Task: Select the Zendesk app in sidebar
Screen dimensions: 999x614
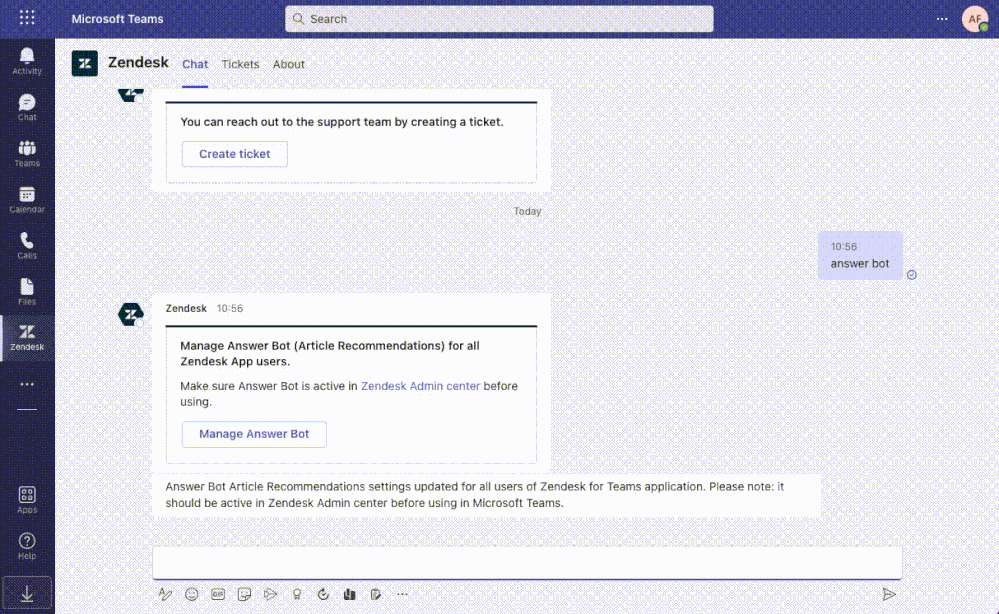Action: (27, 338)
